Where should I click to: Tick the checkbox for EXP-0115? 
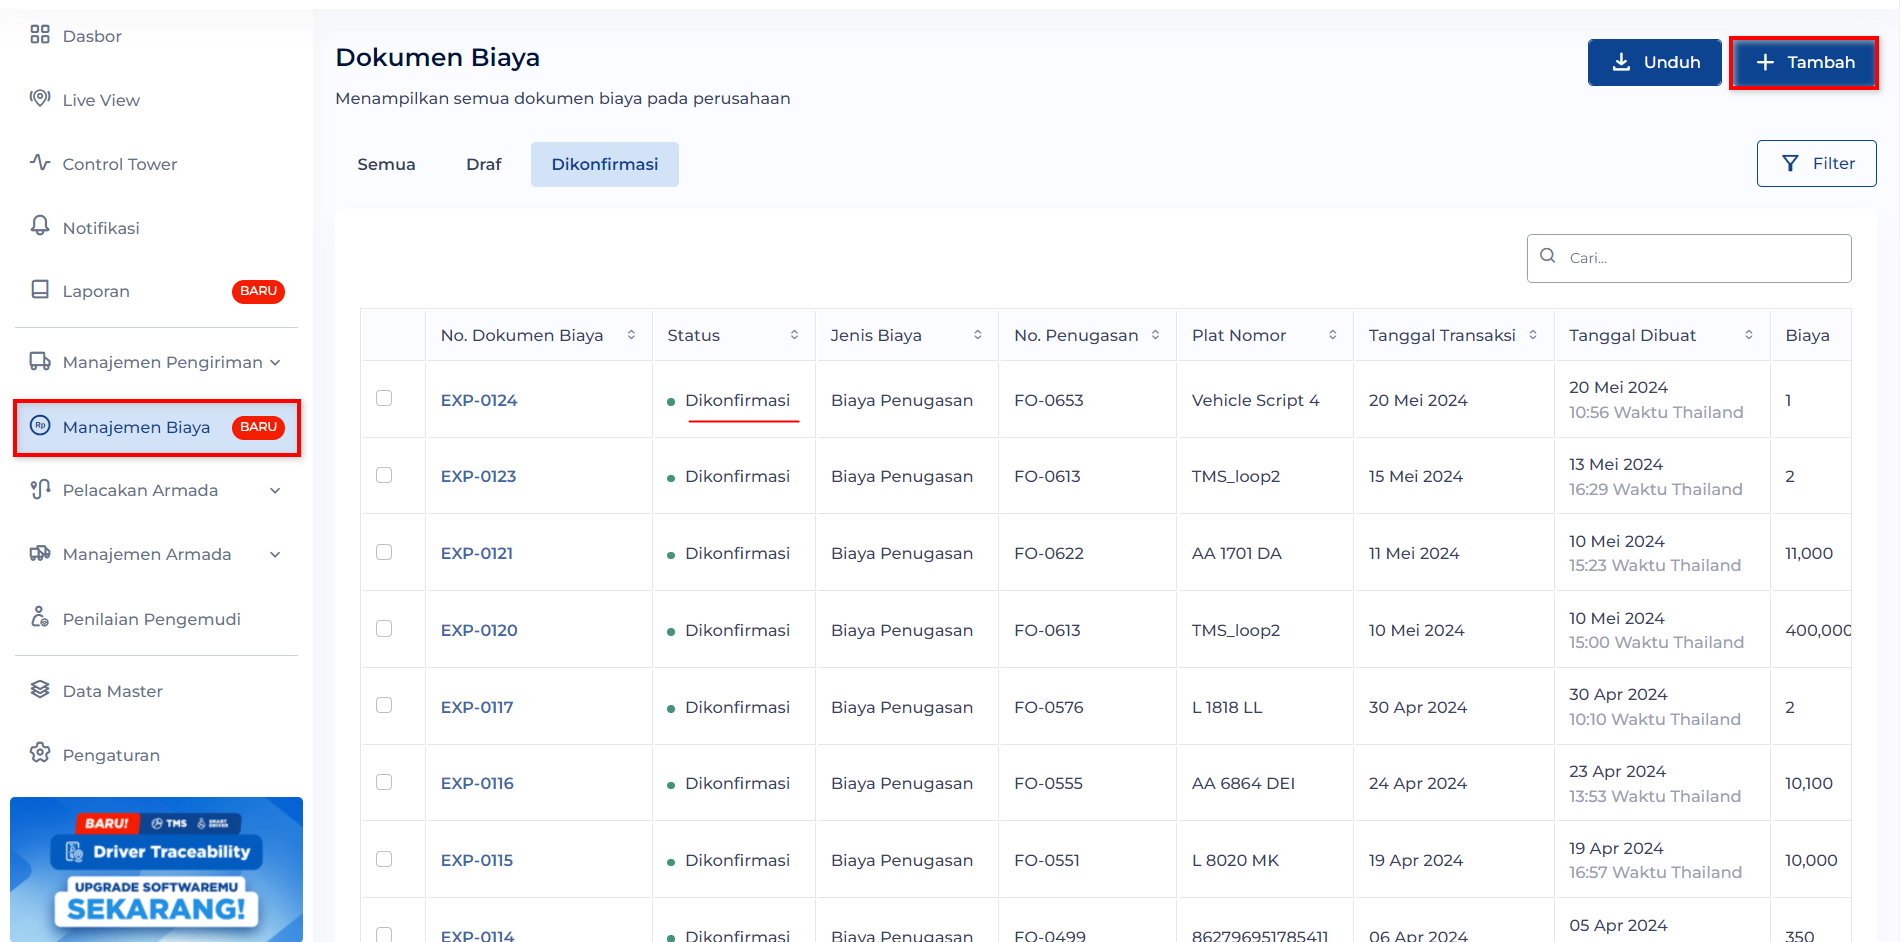tap(384, 859)
